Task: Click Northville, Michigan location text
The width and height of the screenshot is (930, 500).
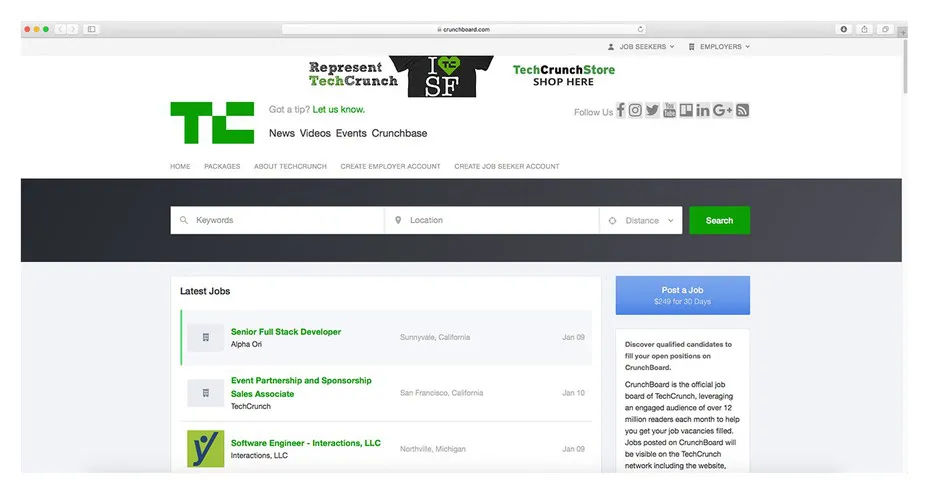Action: (x=432, y=449)
